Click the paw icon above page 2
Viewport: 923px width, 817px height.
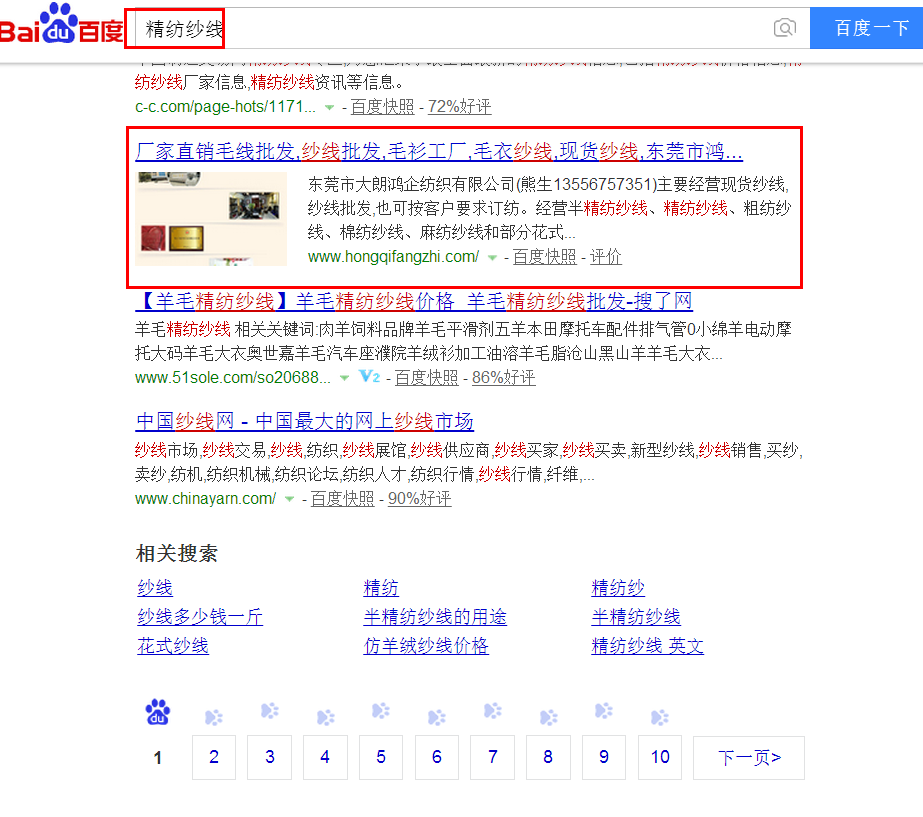pyautogui.click(x=214, y=717)
